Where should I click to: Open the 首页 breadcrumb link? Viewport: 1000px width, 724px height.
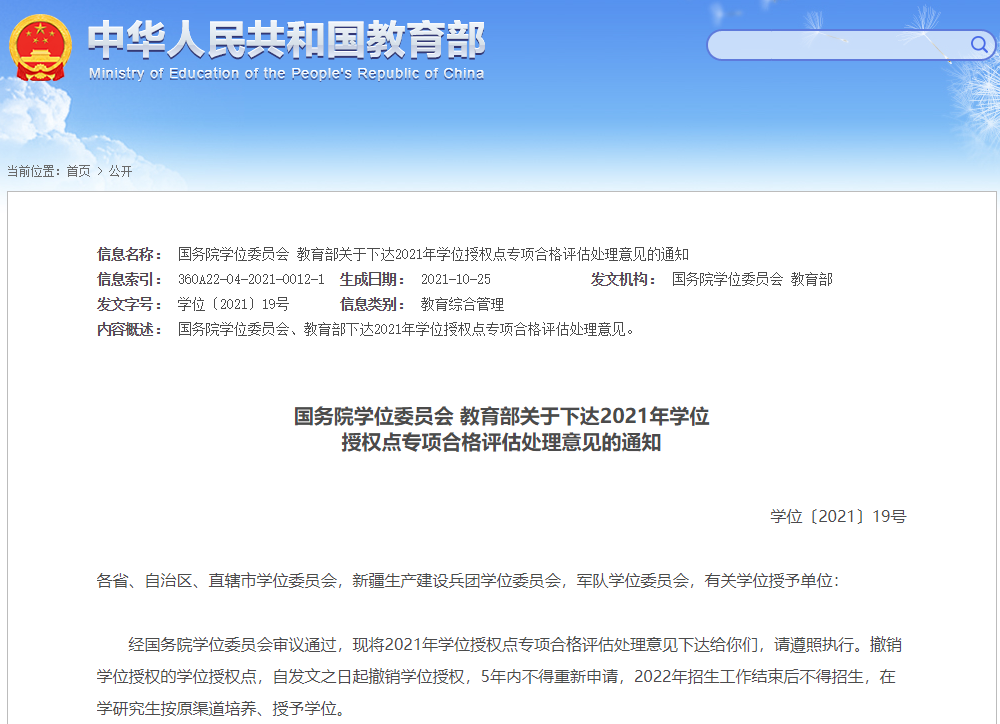(76, 170)
